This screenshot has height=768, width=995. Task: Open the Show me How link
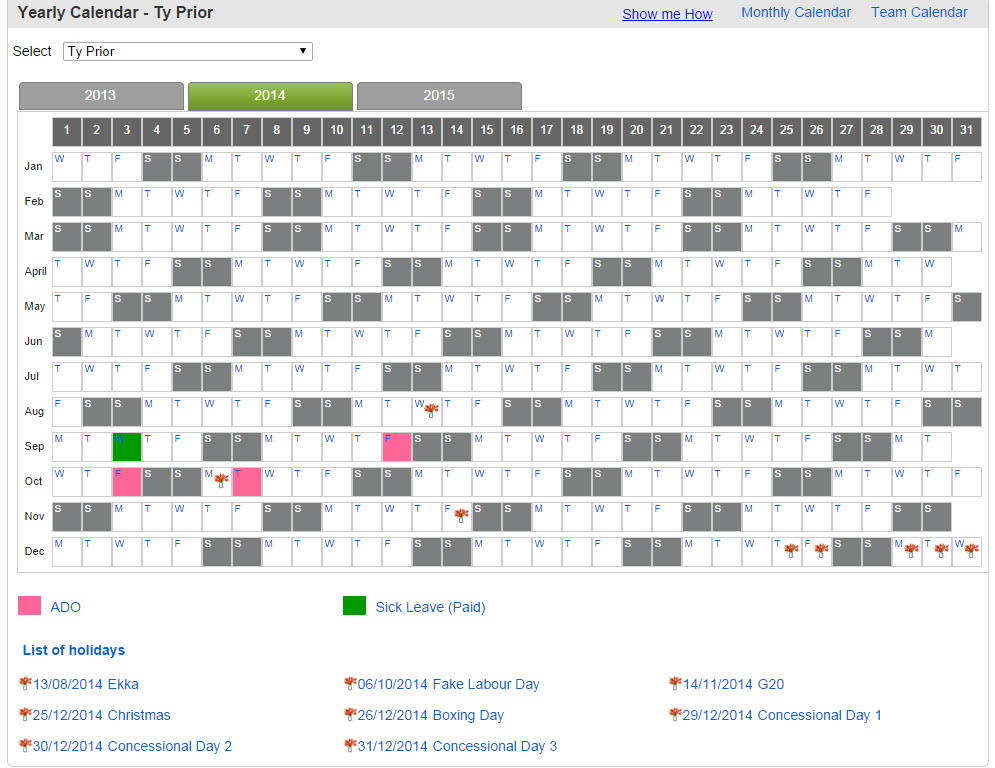[x=667, y=14]
